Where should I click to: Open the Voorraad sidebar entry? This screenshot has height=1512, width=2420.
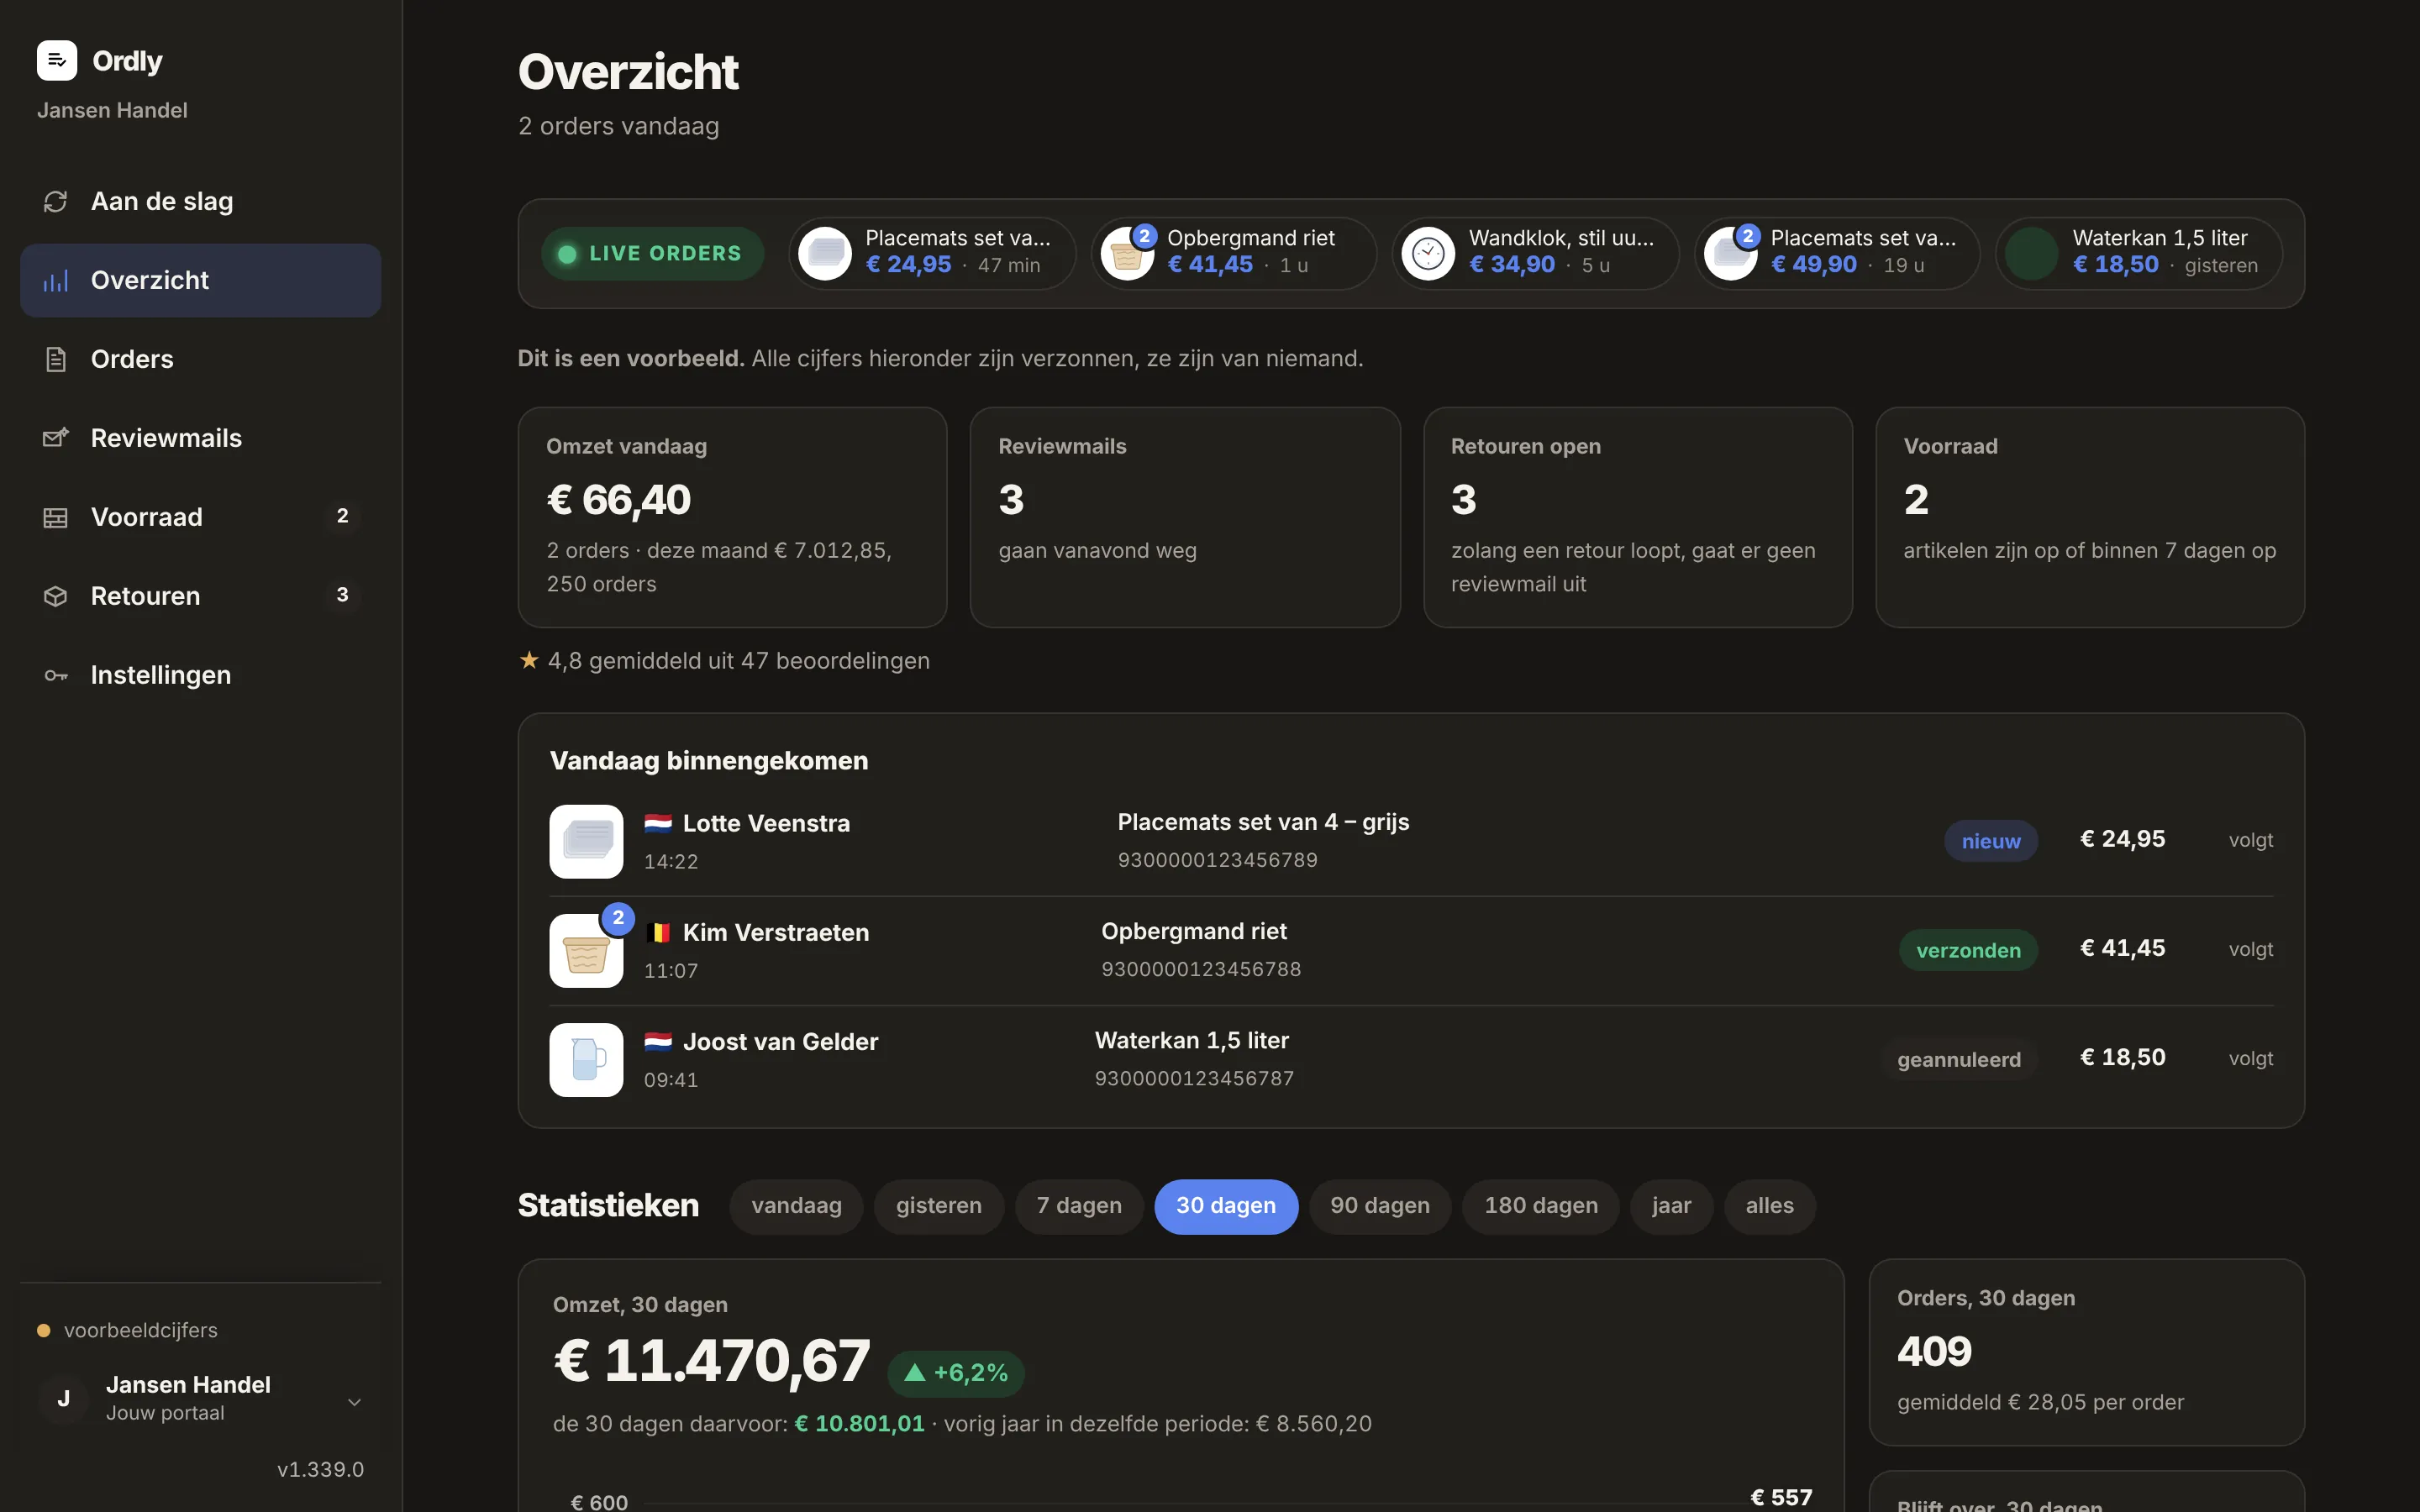[x=200, y=517]
